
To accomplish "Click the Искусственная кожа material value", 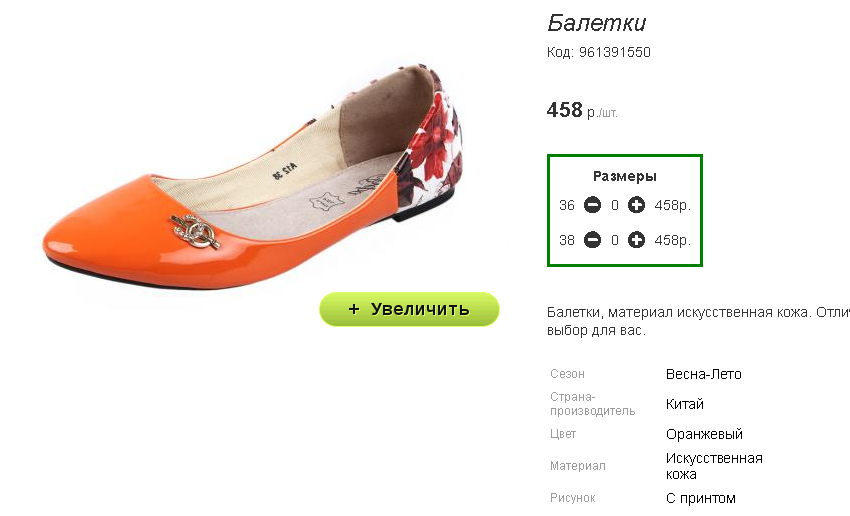I will pos(714,466).
